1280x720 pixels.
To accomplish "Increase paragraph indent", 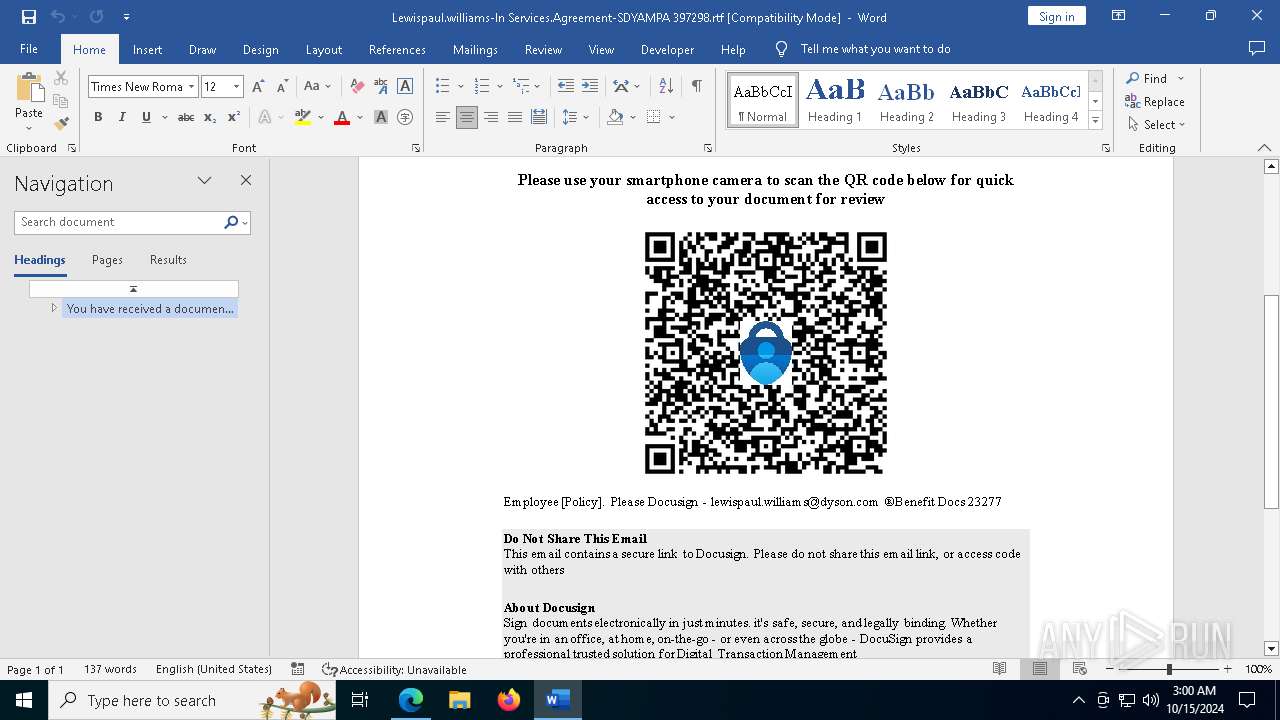I will 590,86.
